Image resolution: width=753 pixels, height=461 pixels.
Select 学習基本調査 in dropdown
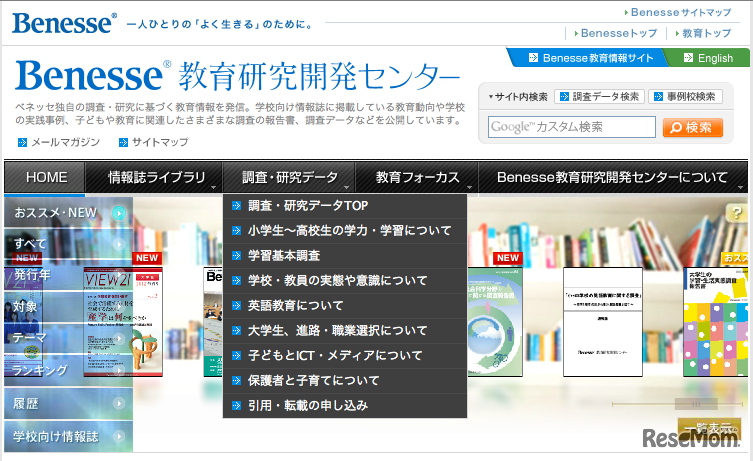pos(345,255)
